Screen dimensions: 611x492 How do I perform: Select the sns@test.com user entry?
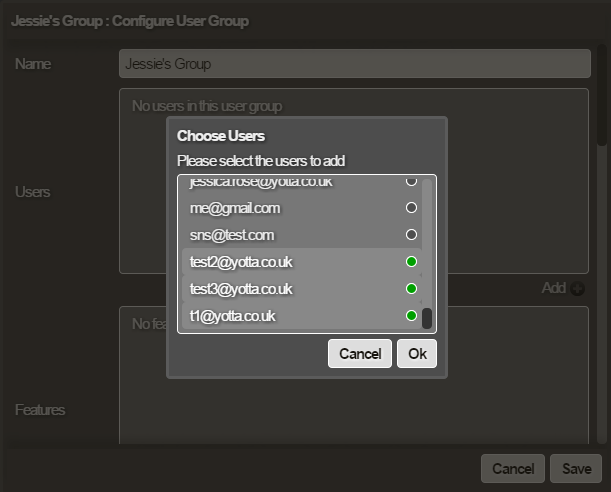coord(232,235)
